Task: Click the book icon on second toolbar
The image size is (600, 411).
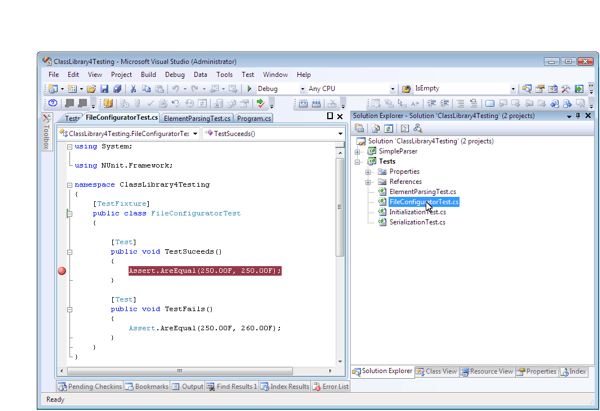Action: click(108, 103)
